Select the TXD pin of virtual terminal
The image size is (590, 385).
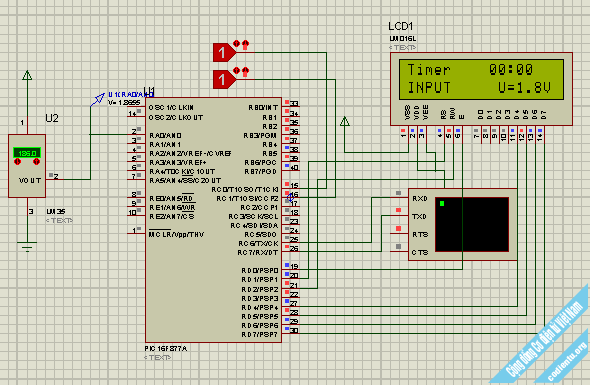pos(419,216)
